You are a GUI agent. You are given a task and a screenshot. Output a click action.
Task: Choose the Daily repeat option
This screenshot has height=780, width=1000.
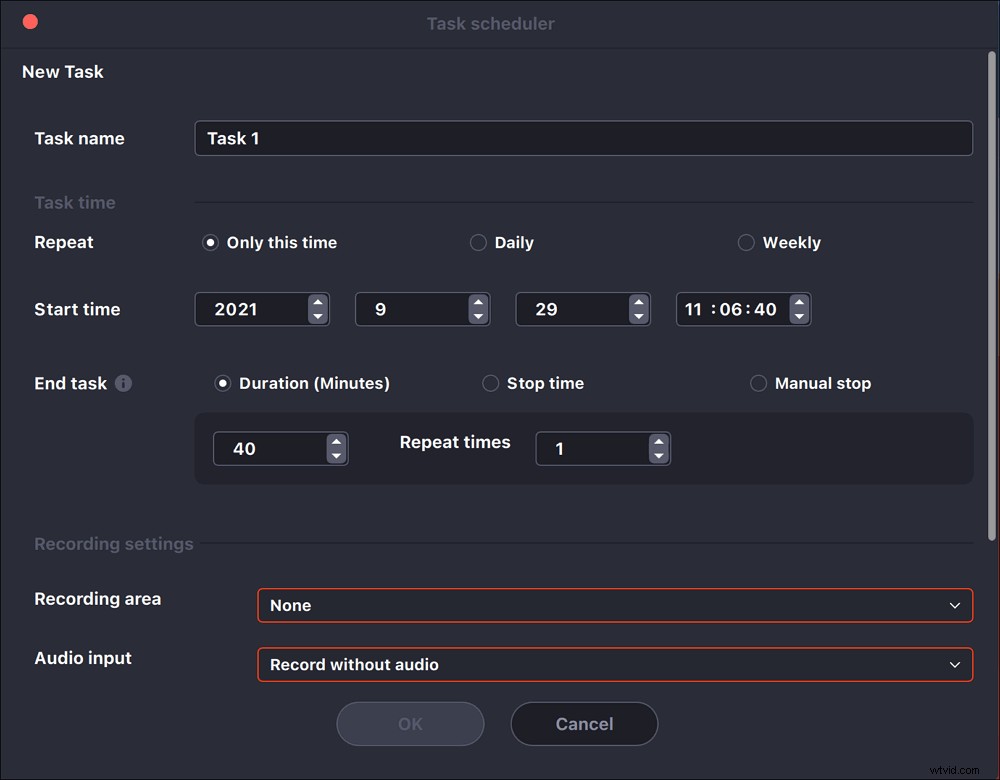pyautogui.click(x=478, y=243)
